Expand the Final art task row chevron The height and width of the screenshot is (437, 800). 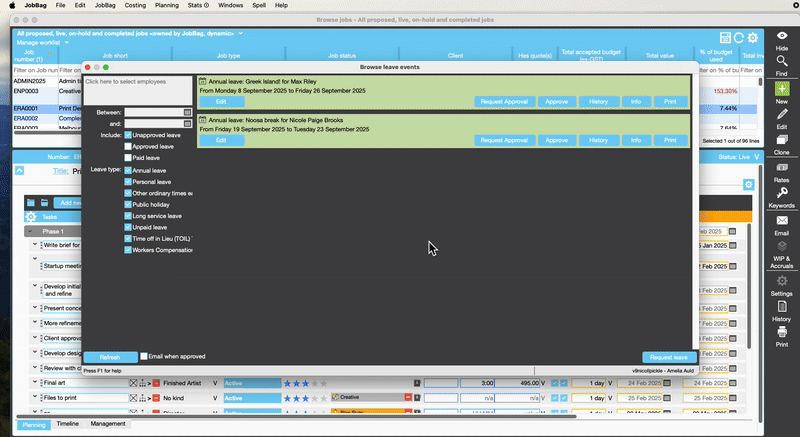35,382
